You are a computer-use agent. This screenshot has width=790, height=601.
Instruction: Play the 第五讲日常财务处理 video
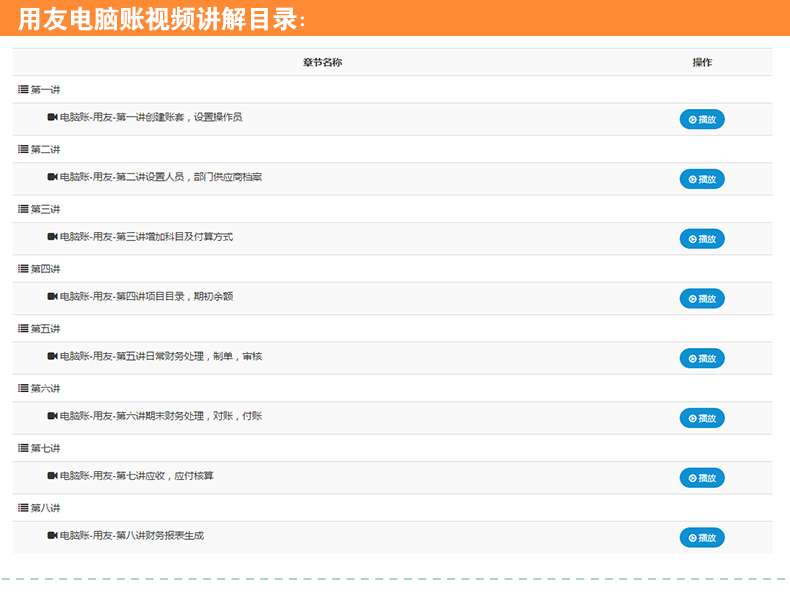(702, 359)
